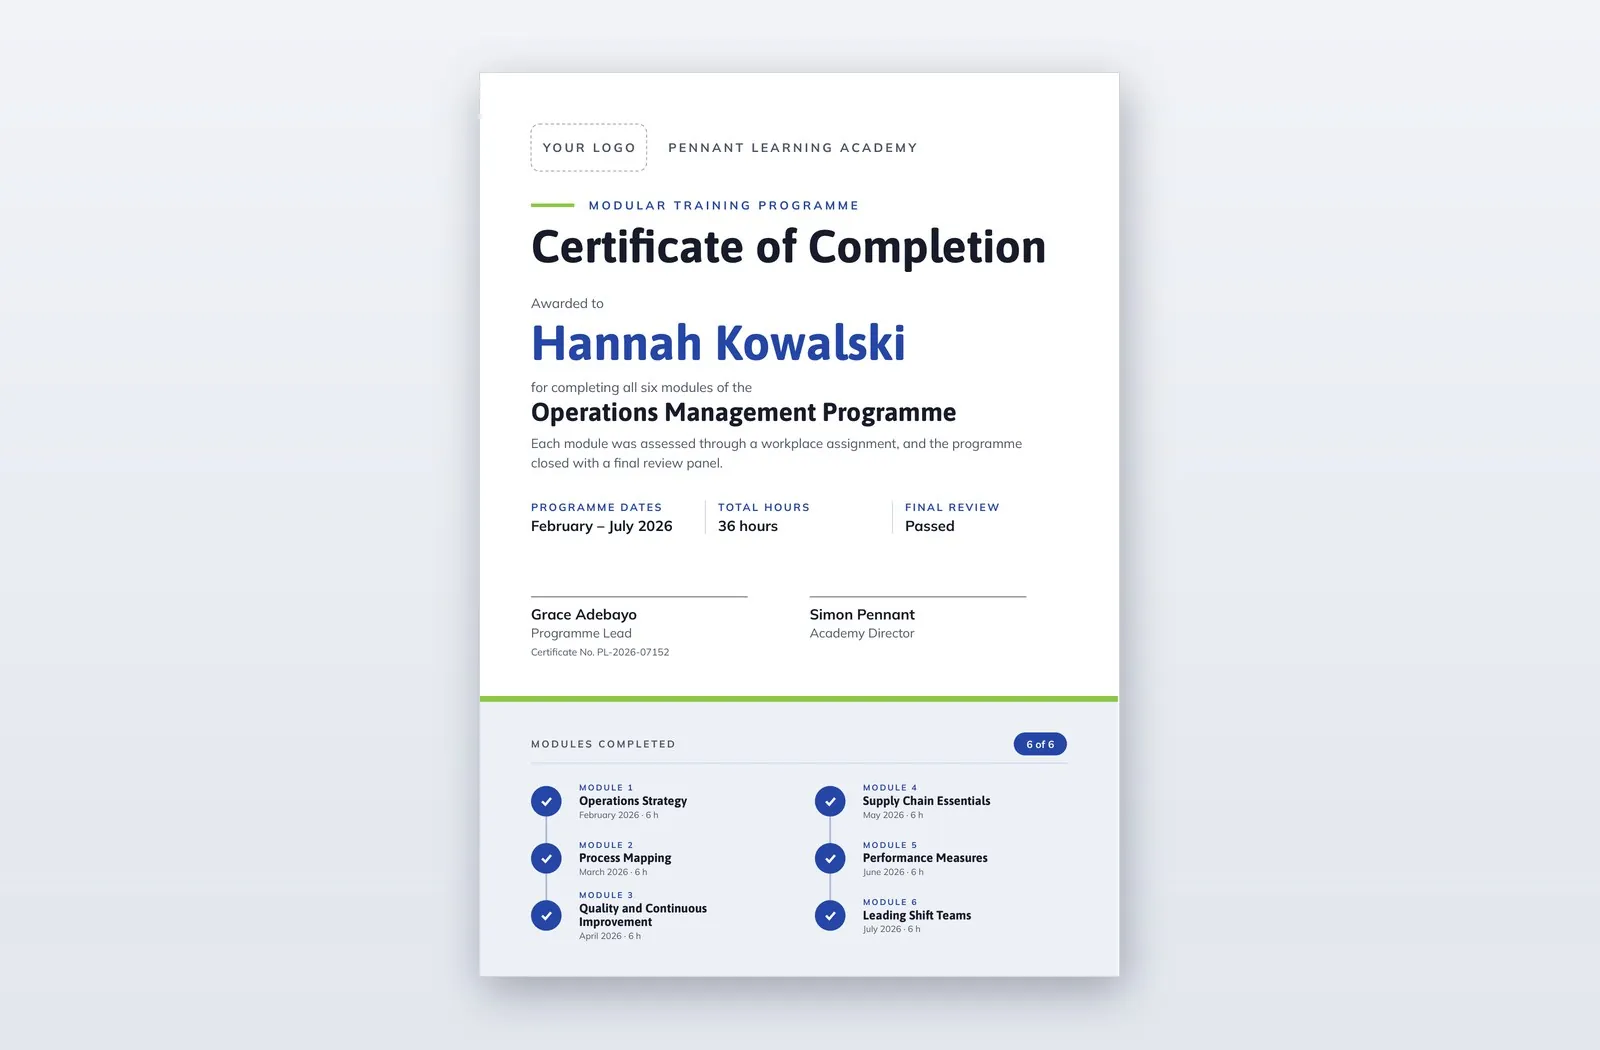Screen dimensions: 1600x1050
Task: Click the 'February – July 2026' value
Action: coord(602,526)
